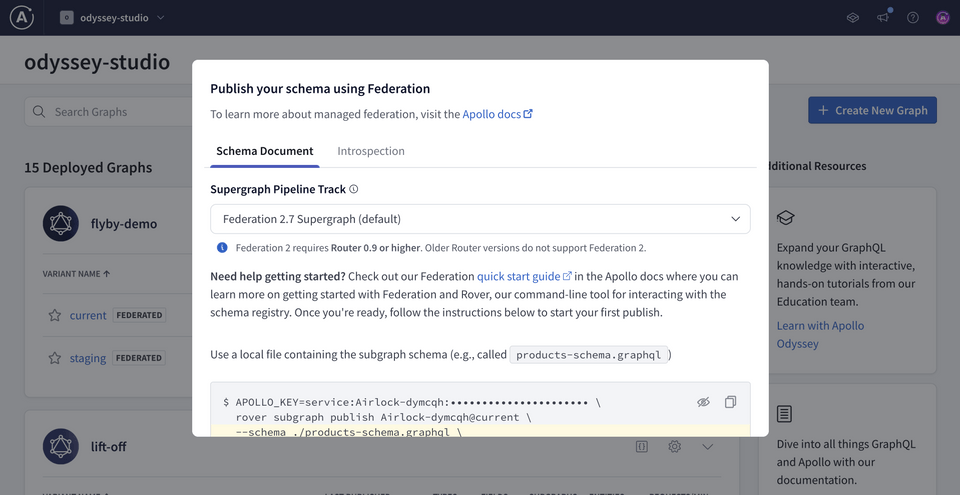Open the Federation 2.7 Supergraph dropdown
This screenshot has height=495, width=960.
480,219
